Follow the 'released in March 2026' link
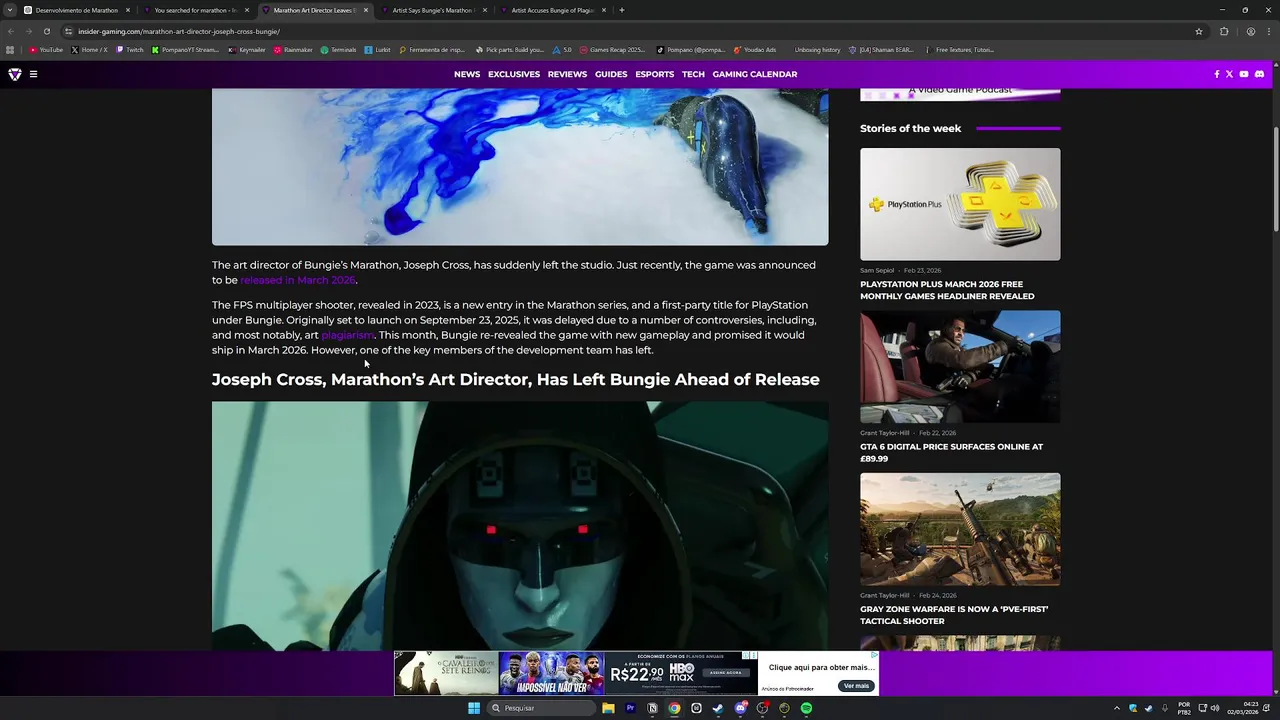Screen dimensions: 1280x720 (298, 280)
